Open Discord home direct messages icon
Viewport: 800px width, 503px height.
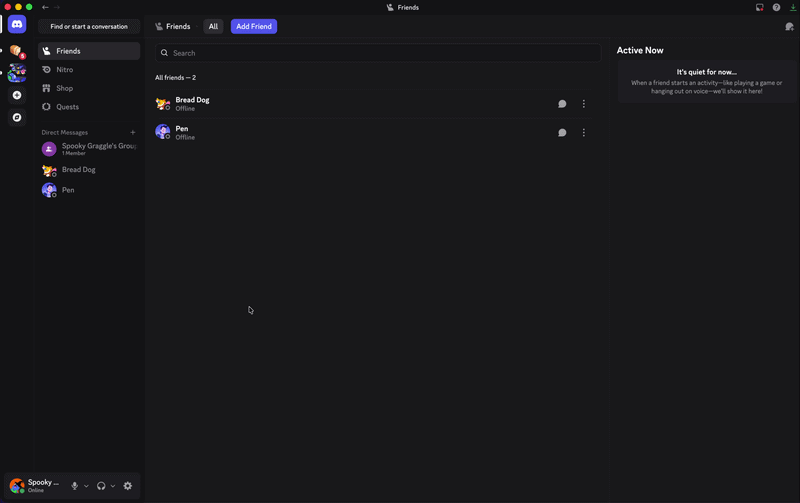(x=17, y=24)
